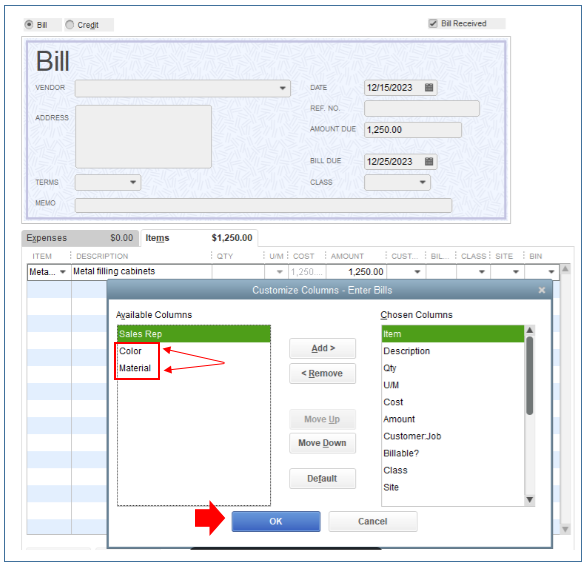Switch to the Items tab
The height and width of the screenshot is (568, 588).
coord(199,238)
